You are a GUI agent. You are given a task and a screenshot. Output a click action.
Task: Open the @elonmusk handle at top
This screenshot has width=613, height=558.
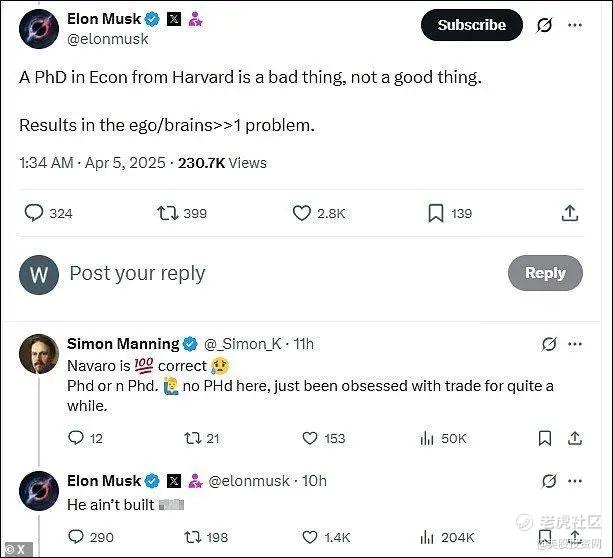tap(107, 39)
